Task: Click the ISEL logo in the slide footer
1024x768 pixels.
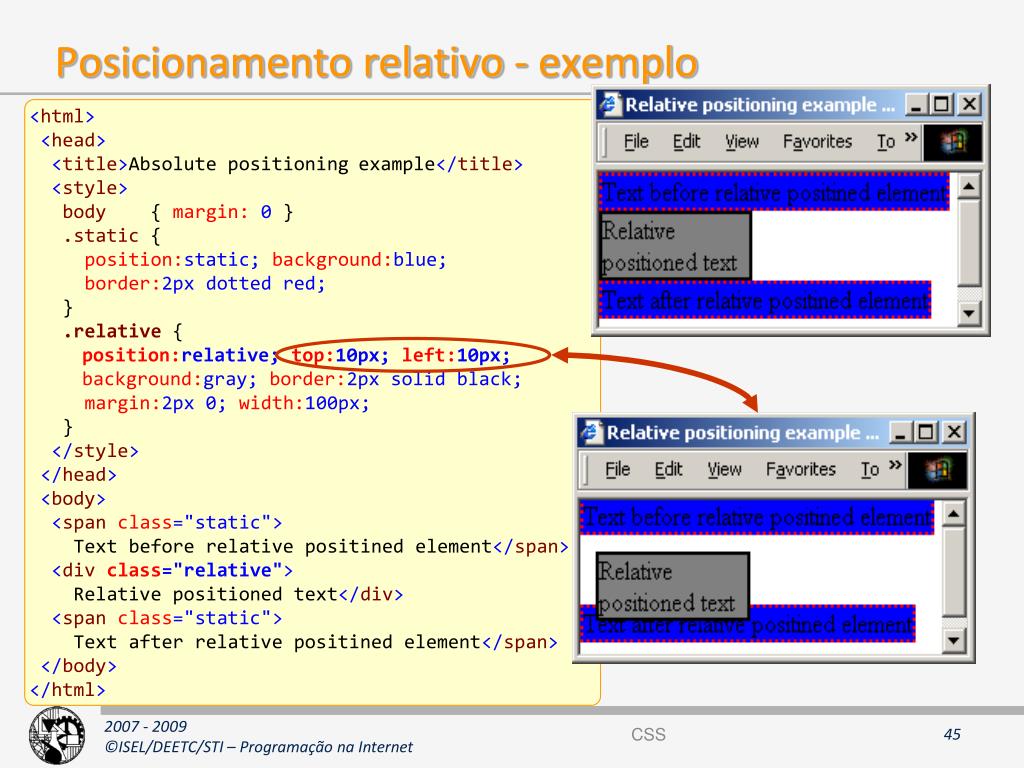Action: click(x=57, y=736)
